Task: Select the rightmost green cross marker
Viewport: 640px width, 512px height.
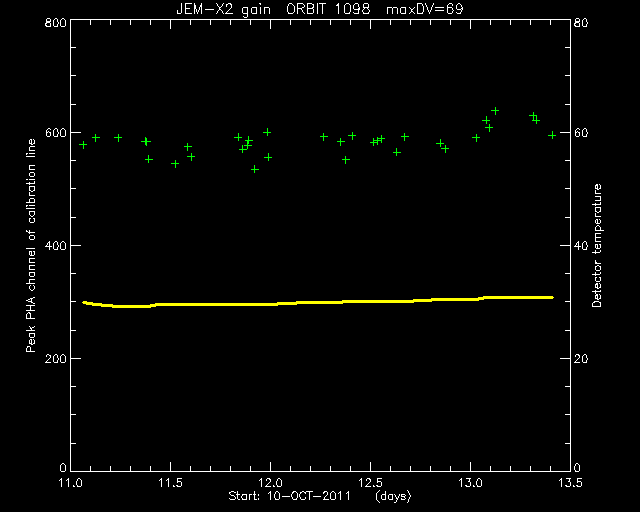Action: coord(552,135)
